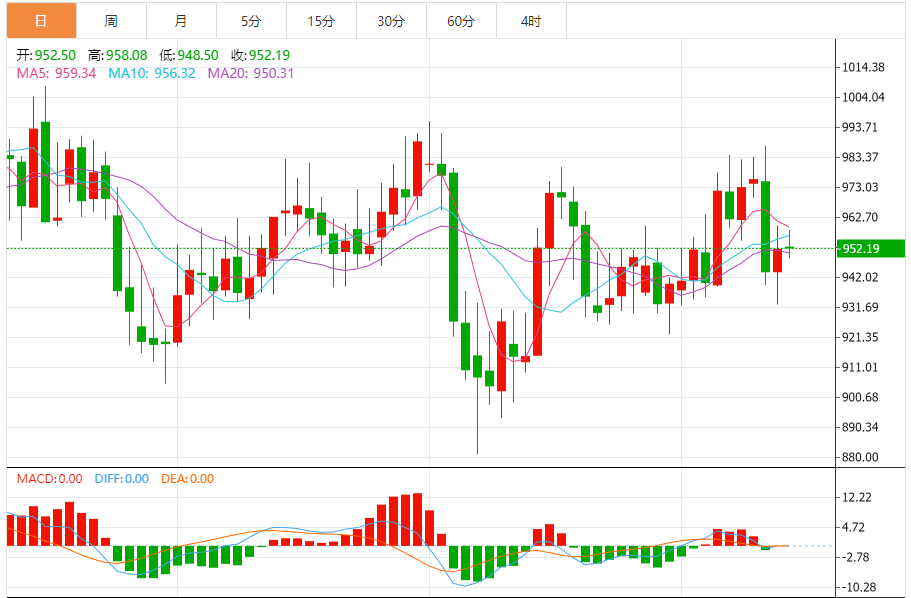Click the 收:952.19 close price value

pos(261,55)
